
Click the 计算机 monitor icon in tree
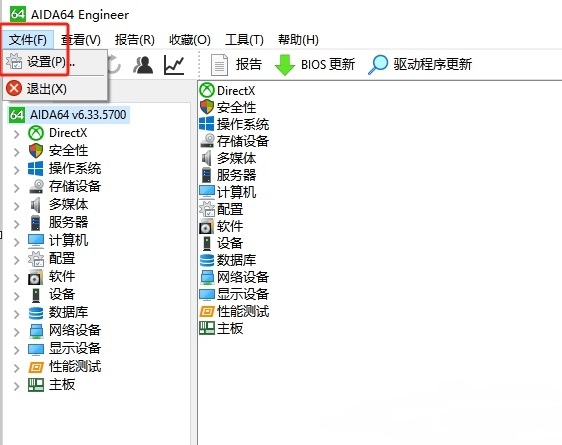(36, 241)
